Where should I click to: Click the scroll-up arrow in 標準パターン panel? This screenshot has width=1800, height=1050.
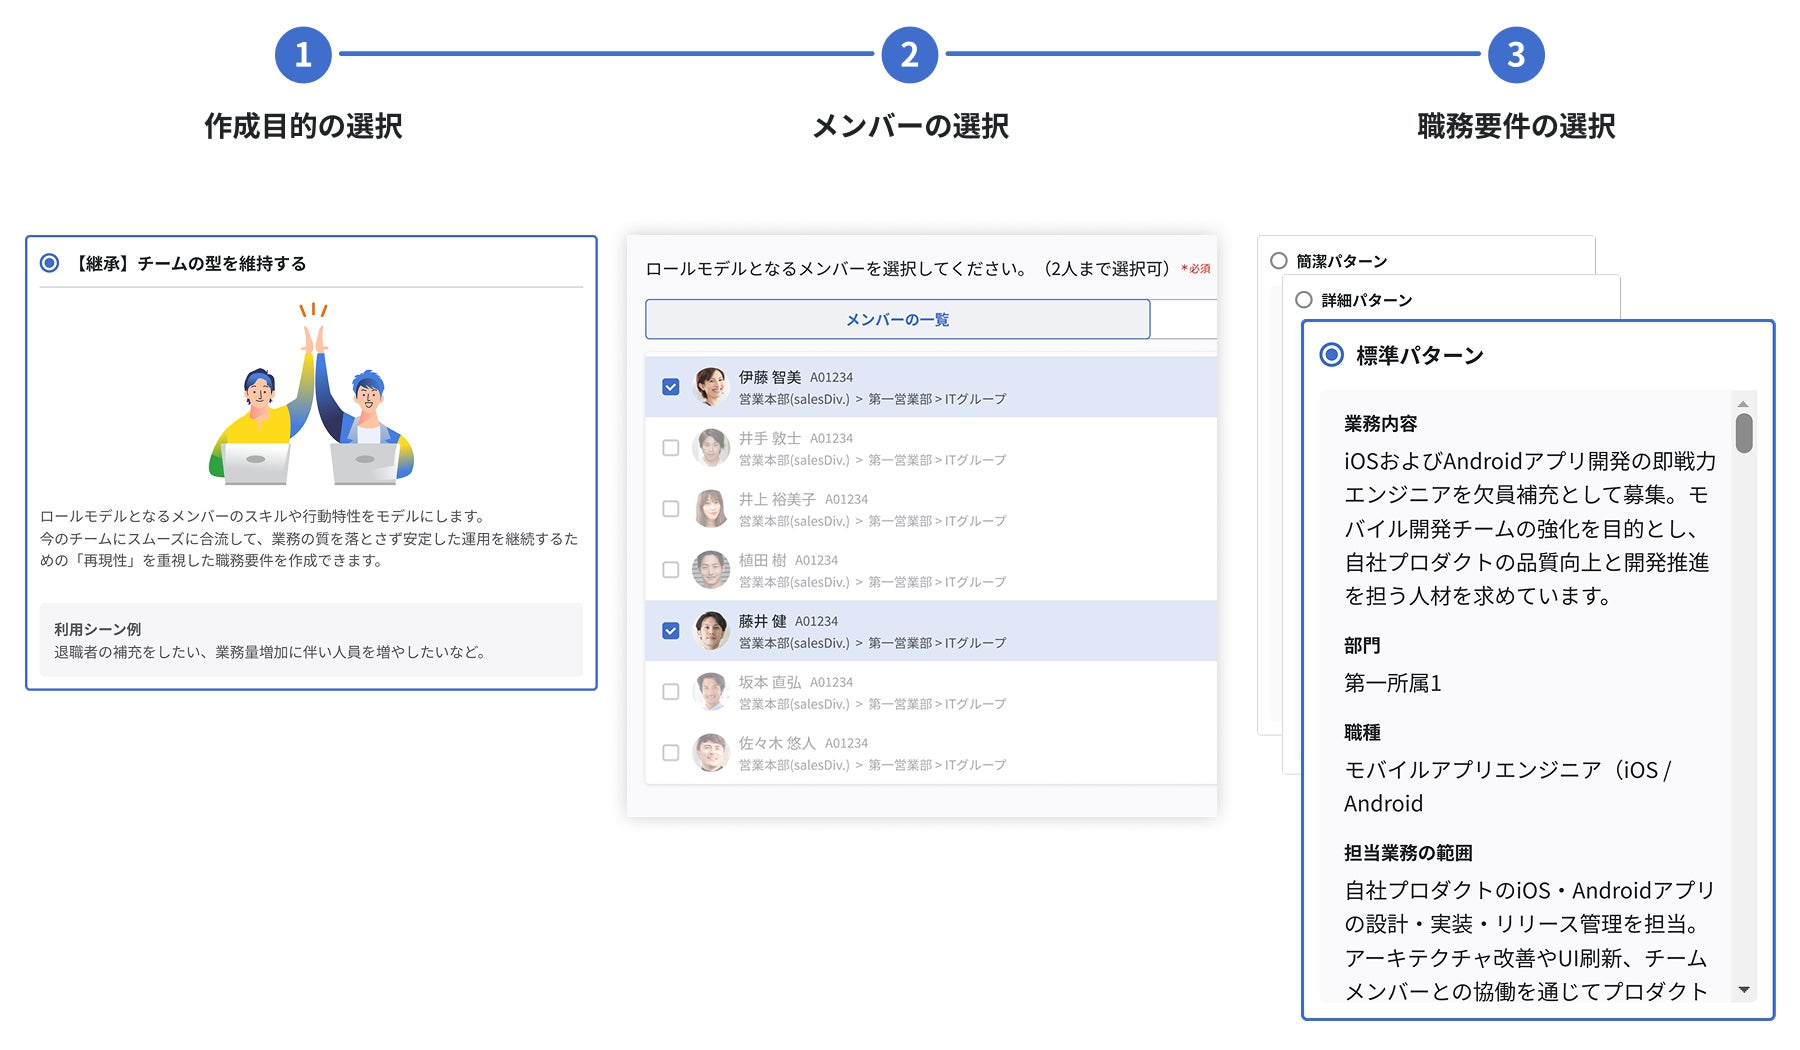[x=1743, y=404]
